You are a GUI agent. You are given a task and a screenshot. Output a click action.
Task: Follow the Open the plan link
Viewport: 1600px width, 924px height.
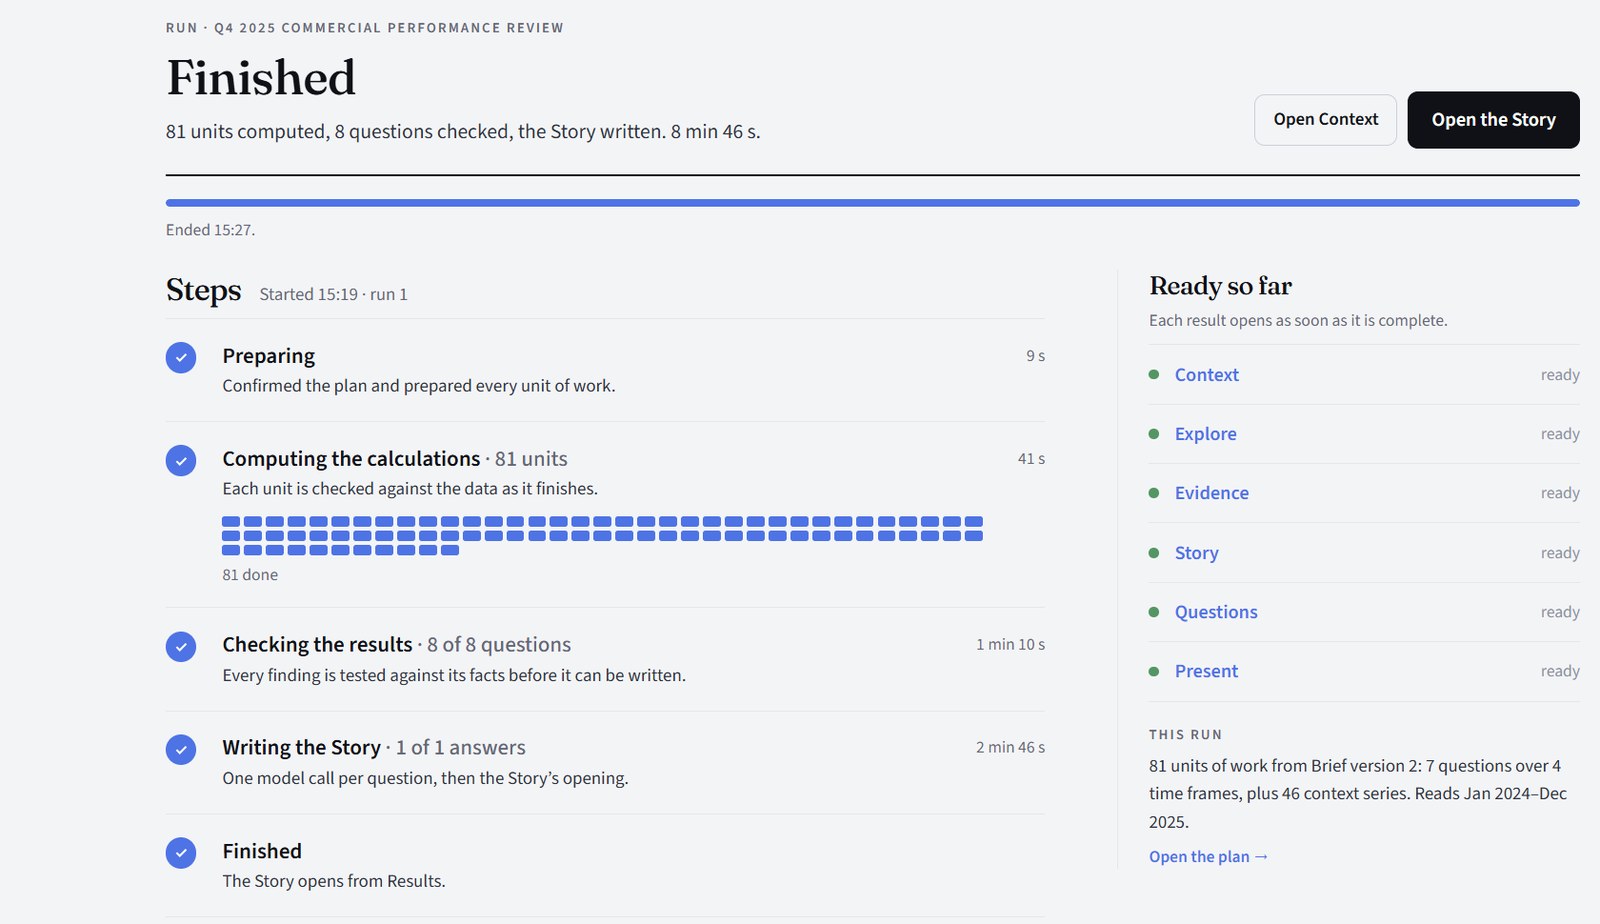click(1208, 857)
